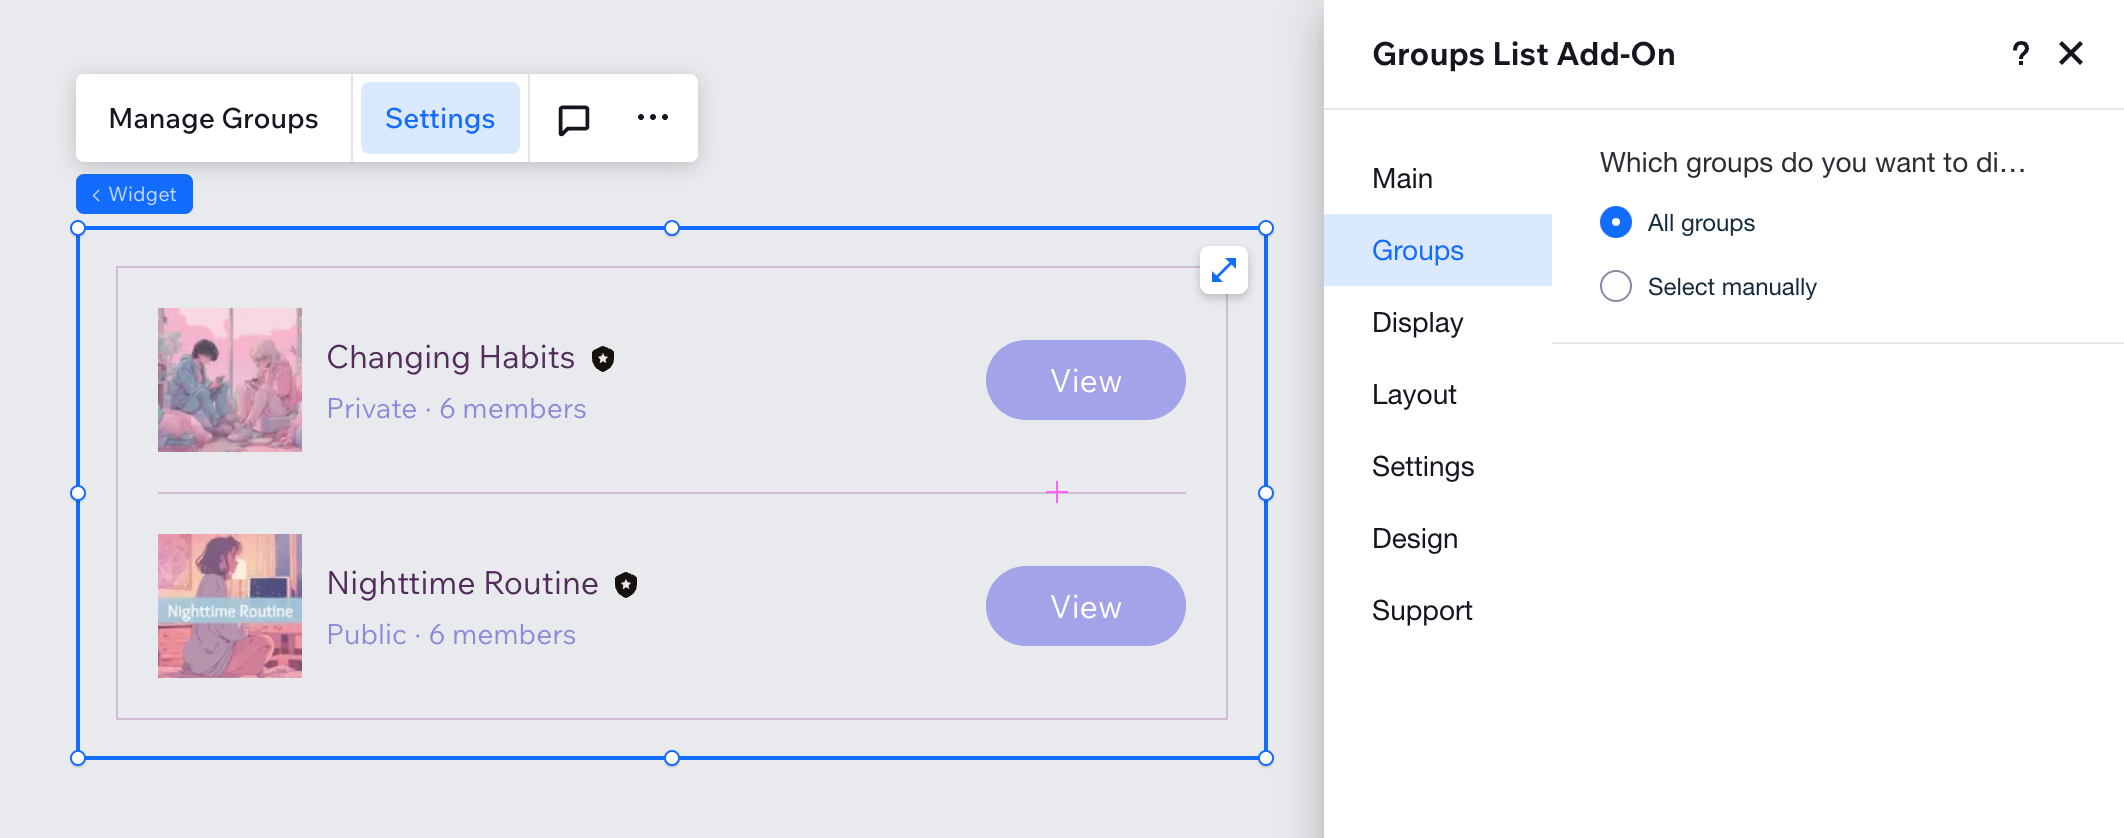Image resolution: width=2124 pixels, height=838 pixels.
Task: Open the Support tab
Action: (1421, 610)
